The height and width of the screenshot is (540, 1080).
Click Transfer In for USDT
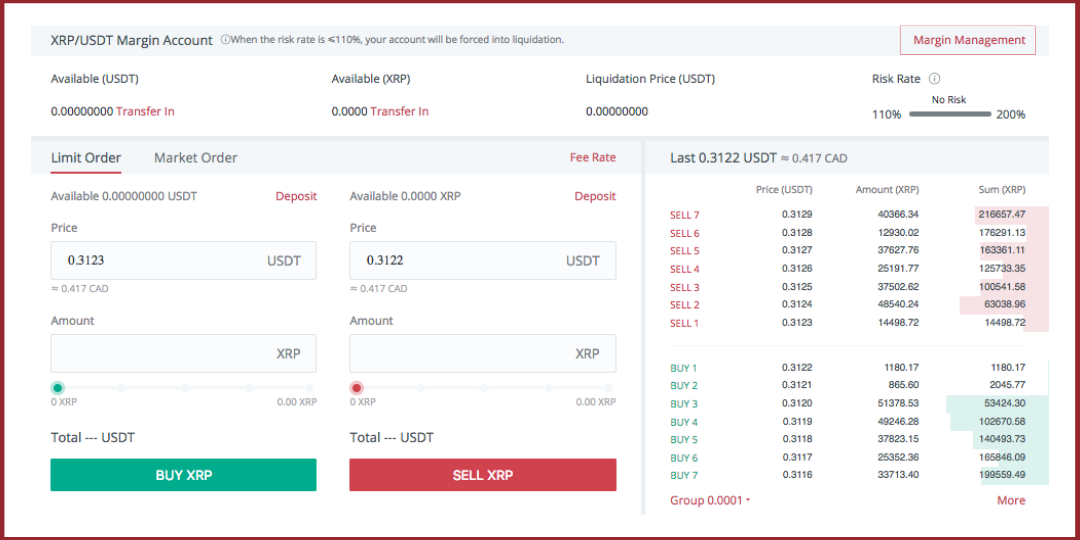point(145,111)
